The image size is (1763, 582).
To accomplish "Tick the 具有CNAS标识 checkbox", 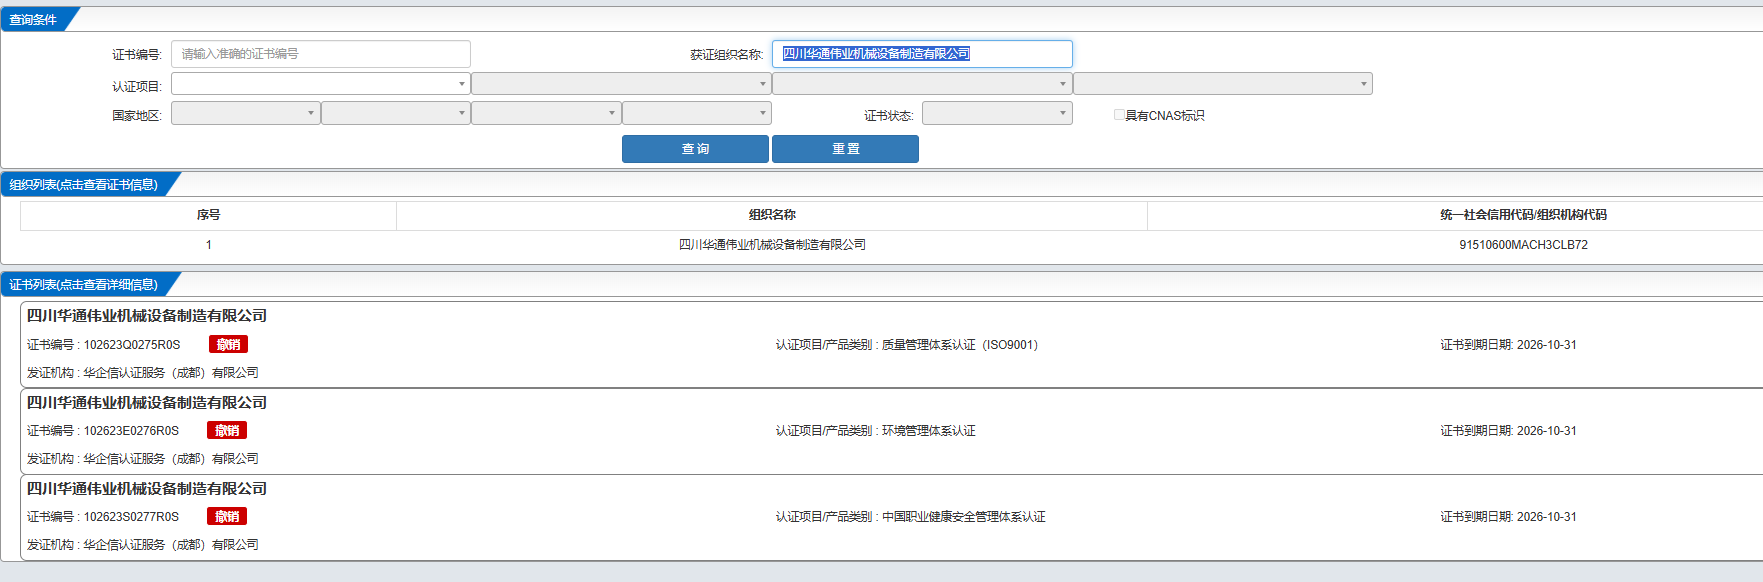I will coord(1119,115).
